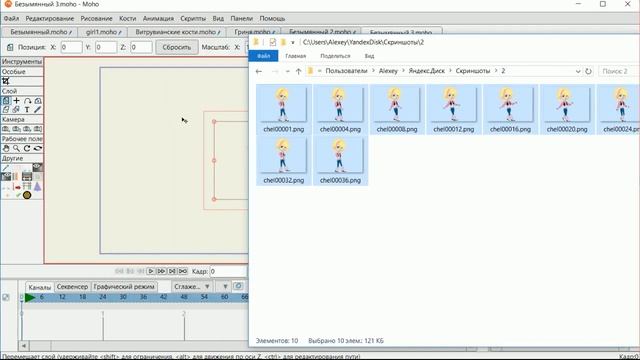Click the Z position input field
The height and width of the screenshot is (360, 640).
141,47
